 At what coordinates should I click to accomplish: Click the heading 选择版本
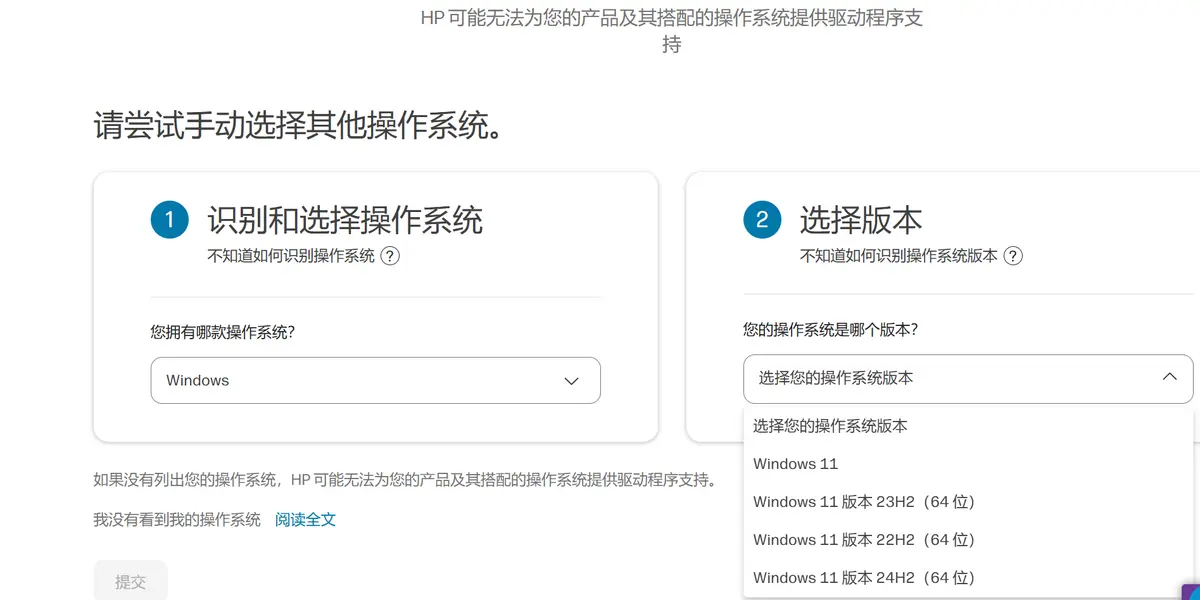pyautogui.click(x=861, y=220)
